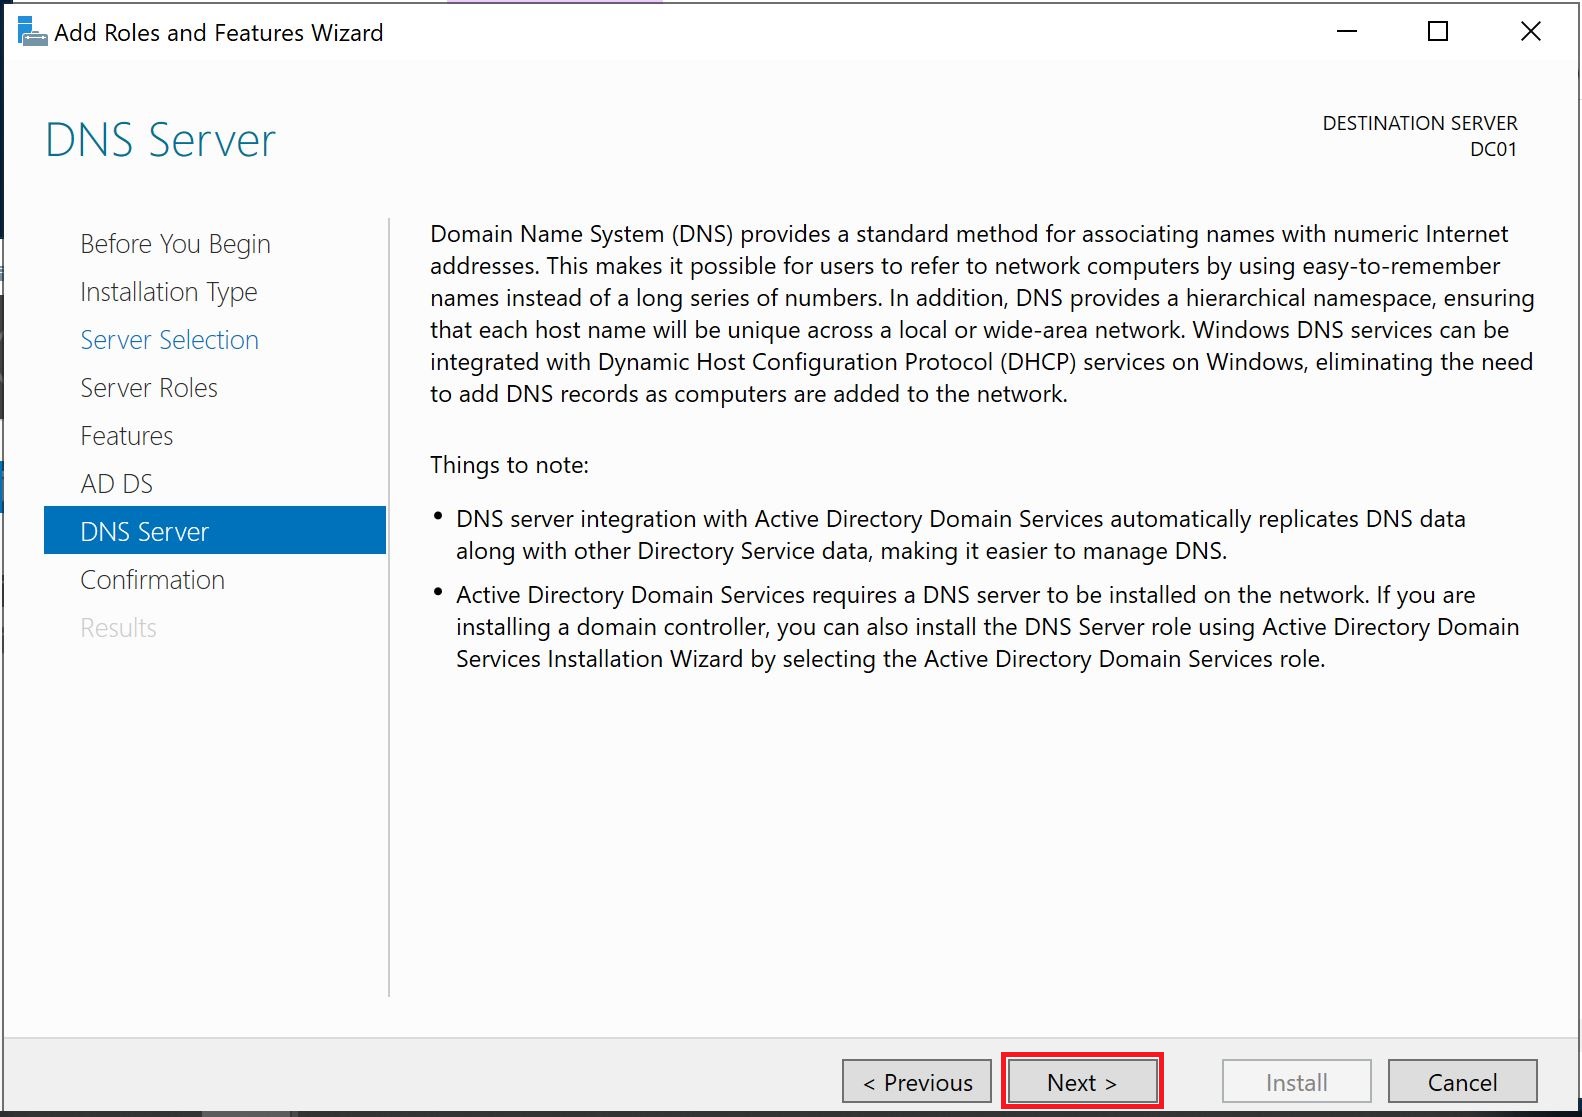Click the disabled Results step

click(x=119, y=628)
